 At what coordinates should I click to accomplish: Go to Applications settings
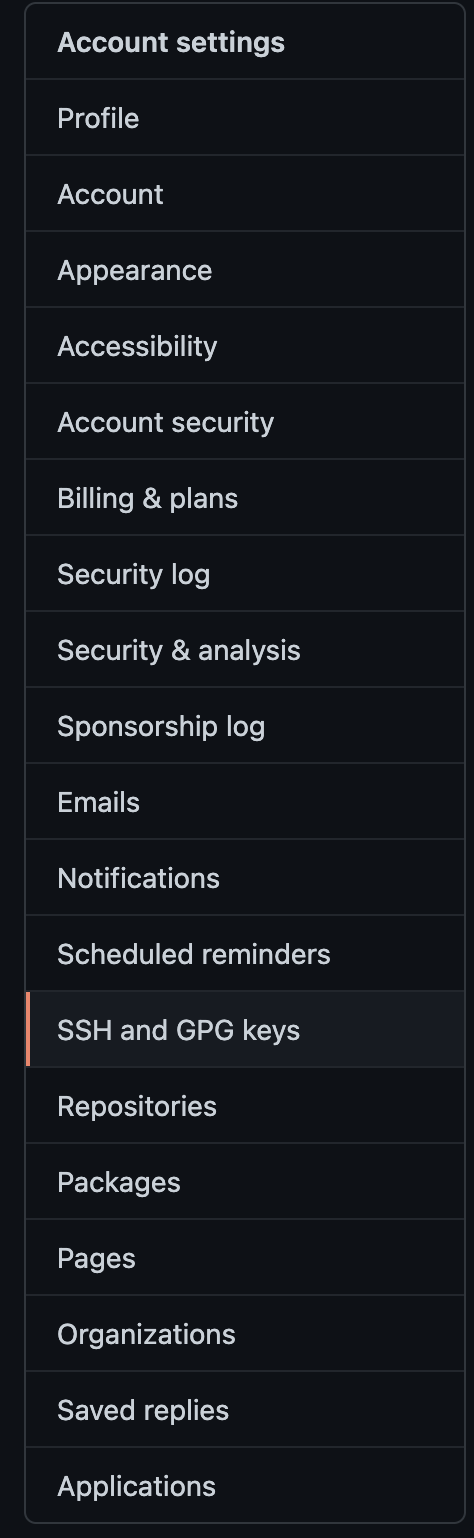(x=245, y=1486)
